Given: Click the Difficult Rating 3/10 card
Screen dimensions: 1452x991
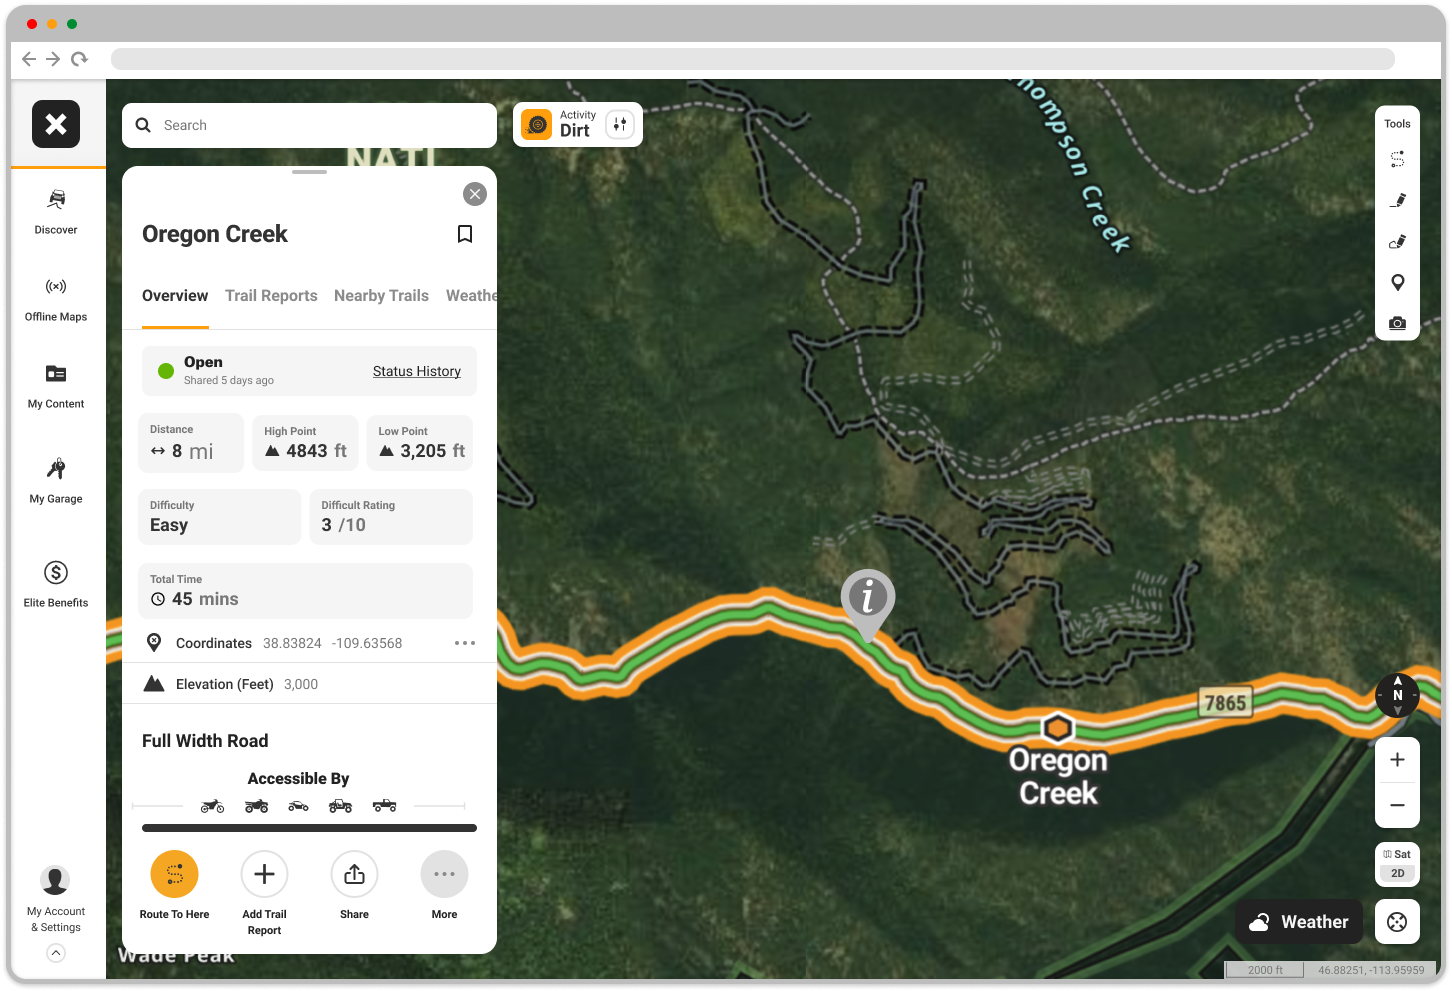Looking at the screenshot, I should pos(391,517).
